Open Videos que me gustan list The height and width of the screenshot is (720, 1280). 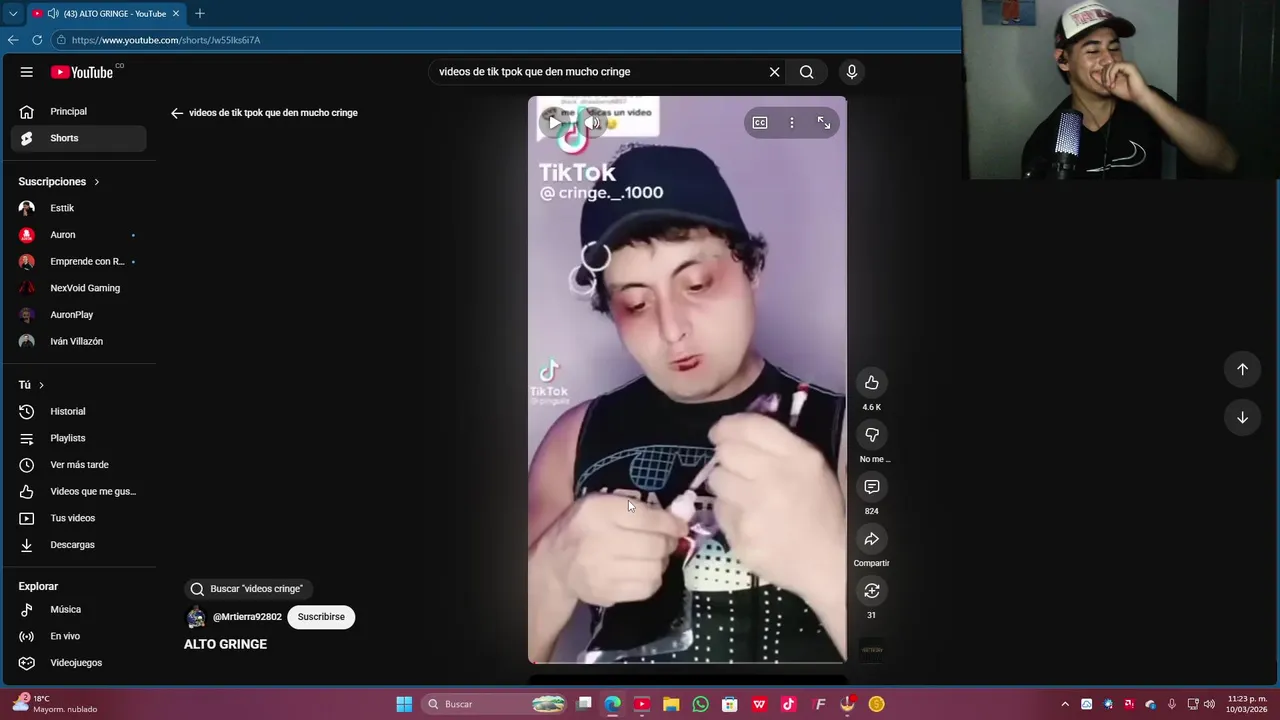pos(78,491)
